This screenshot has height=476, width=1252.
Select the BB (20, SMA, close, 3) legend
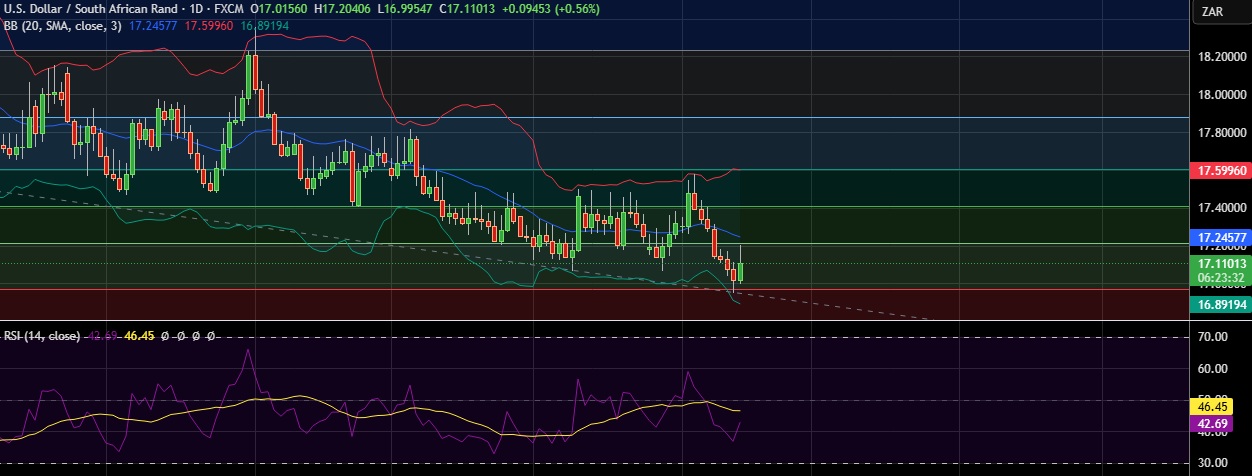pos(61,25)
